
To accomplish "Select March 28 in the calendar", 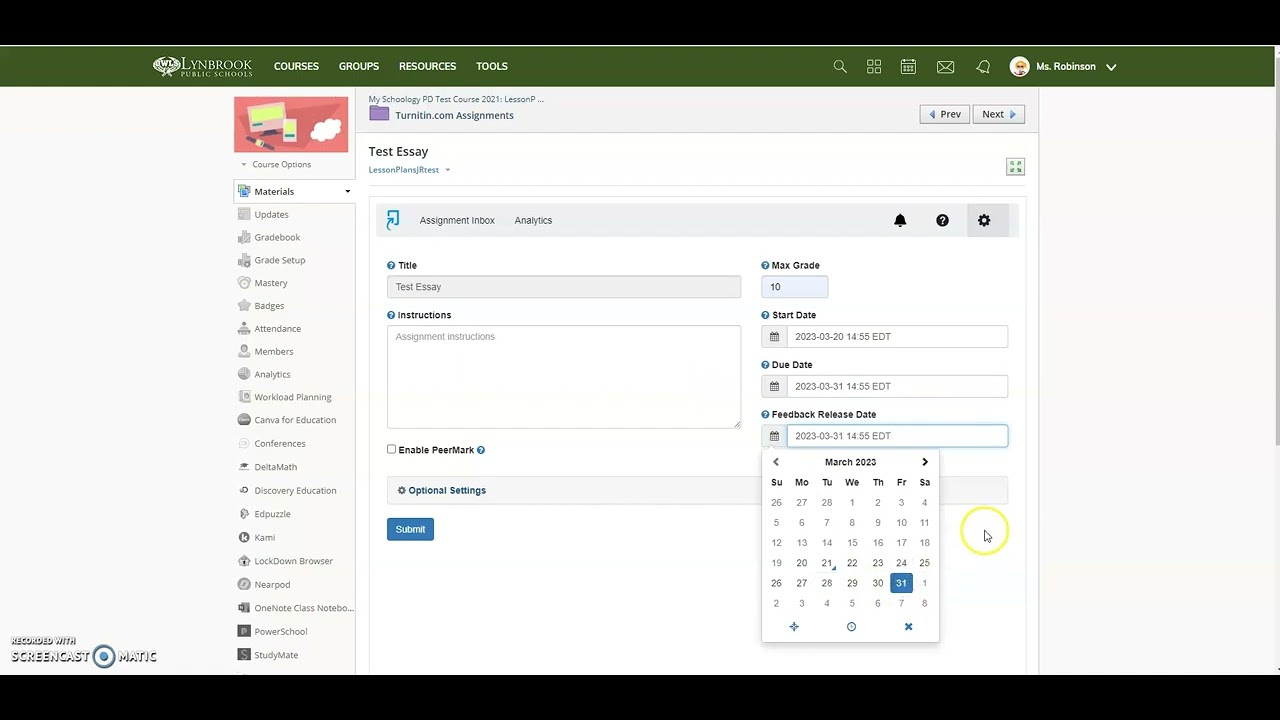I will tap(827, 583).
